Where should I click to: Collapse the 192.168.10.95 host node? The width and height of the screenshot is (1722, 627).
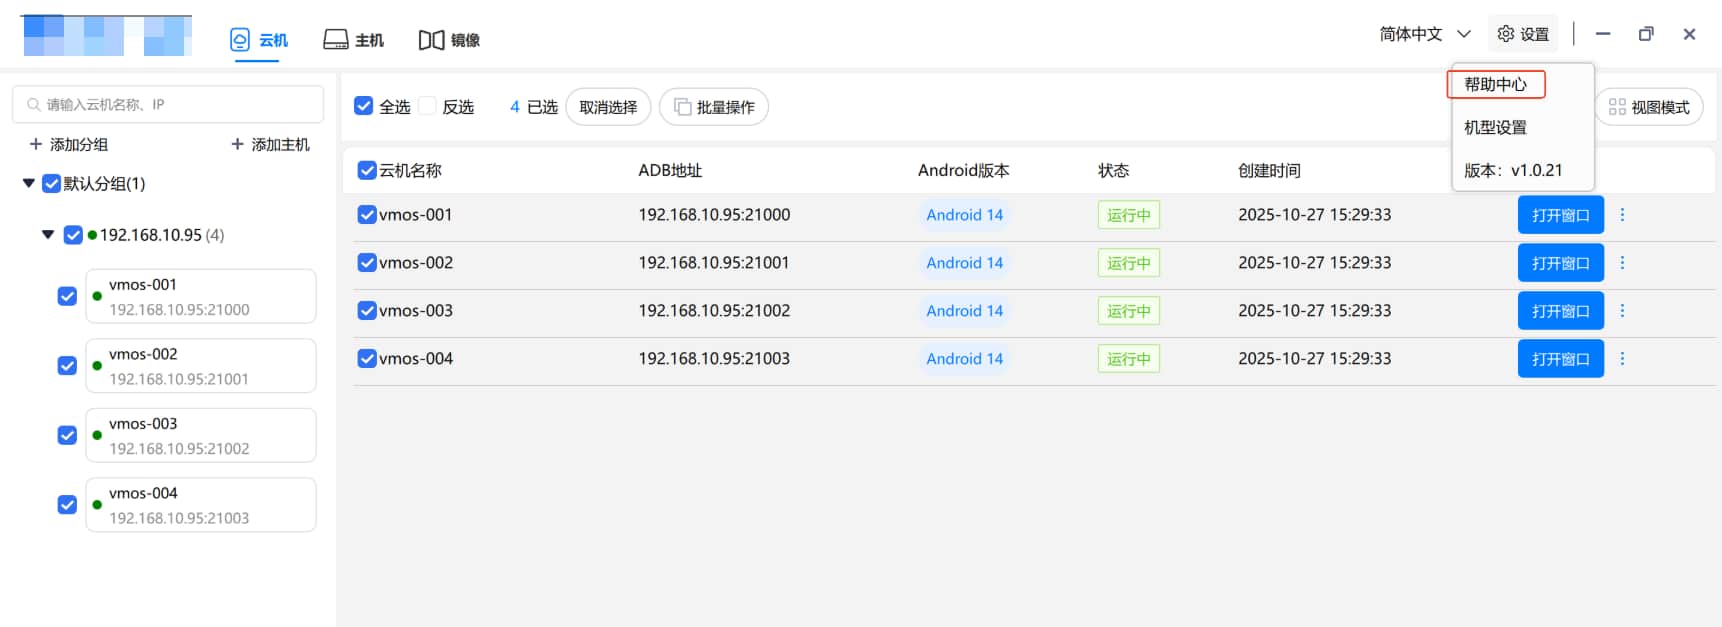(x=48, y=235)
